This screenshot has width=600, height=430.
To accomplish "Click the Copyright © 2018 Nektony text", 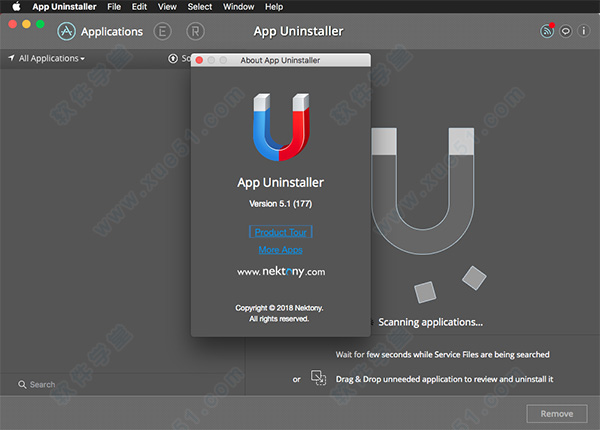I will point(279,308).
